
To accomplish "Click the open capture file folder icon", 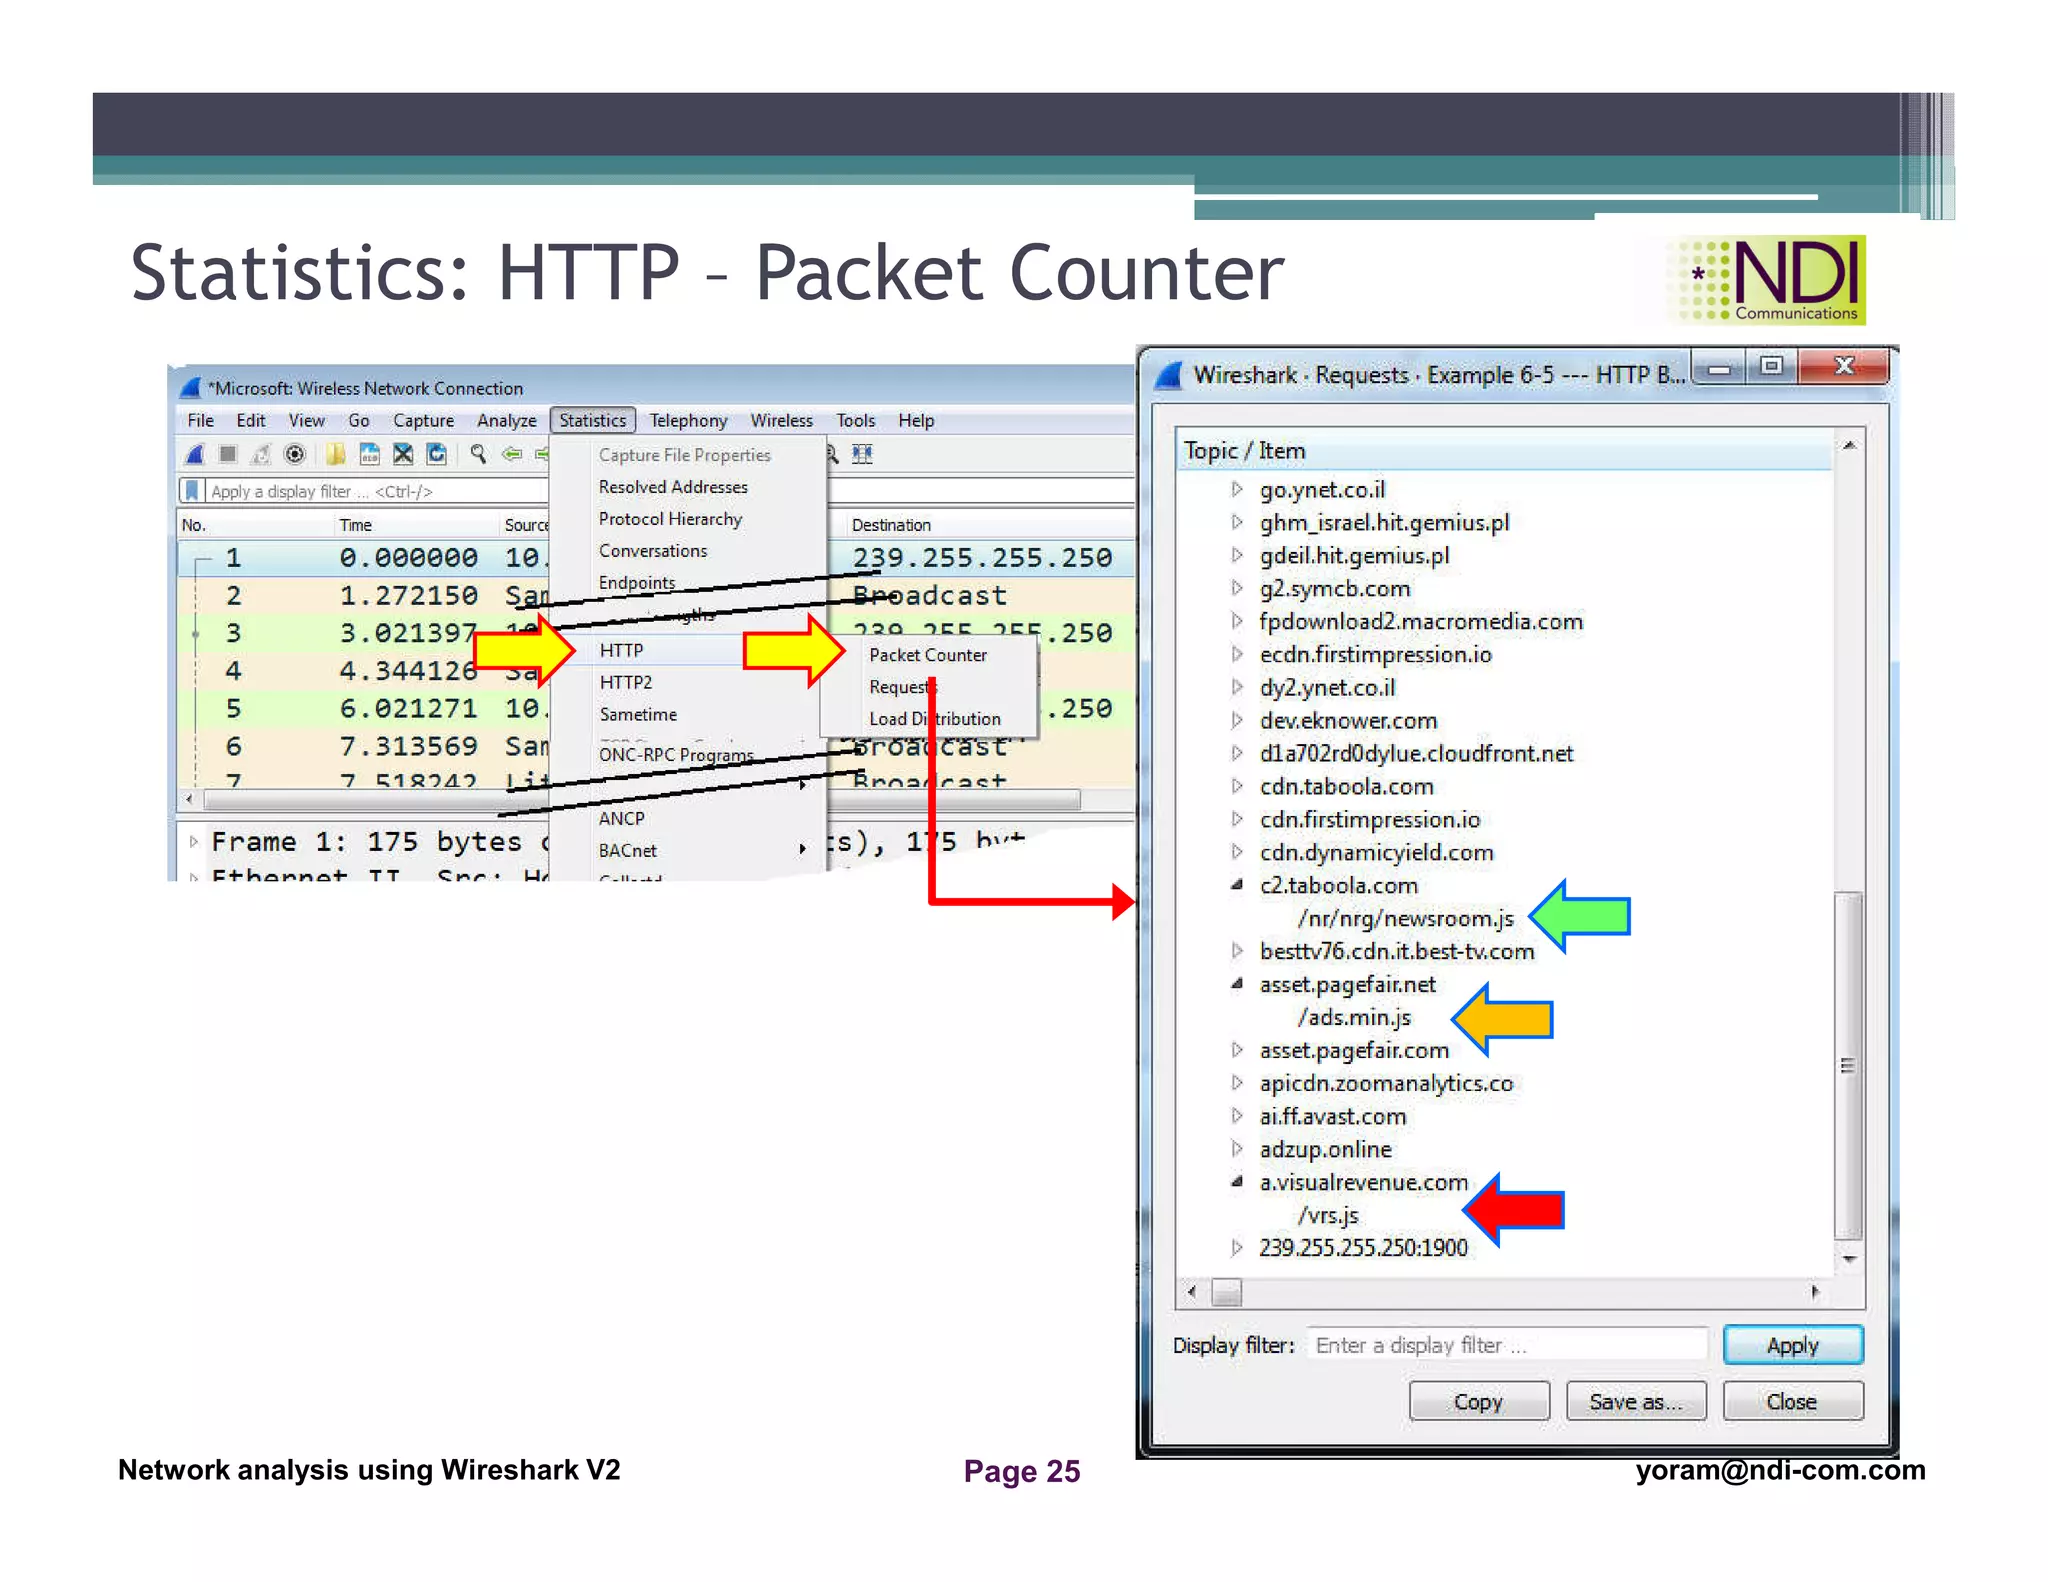I will [335, 455].
